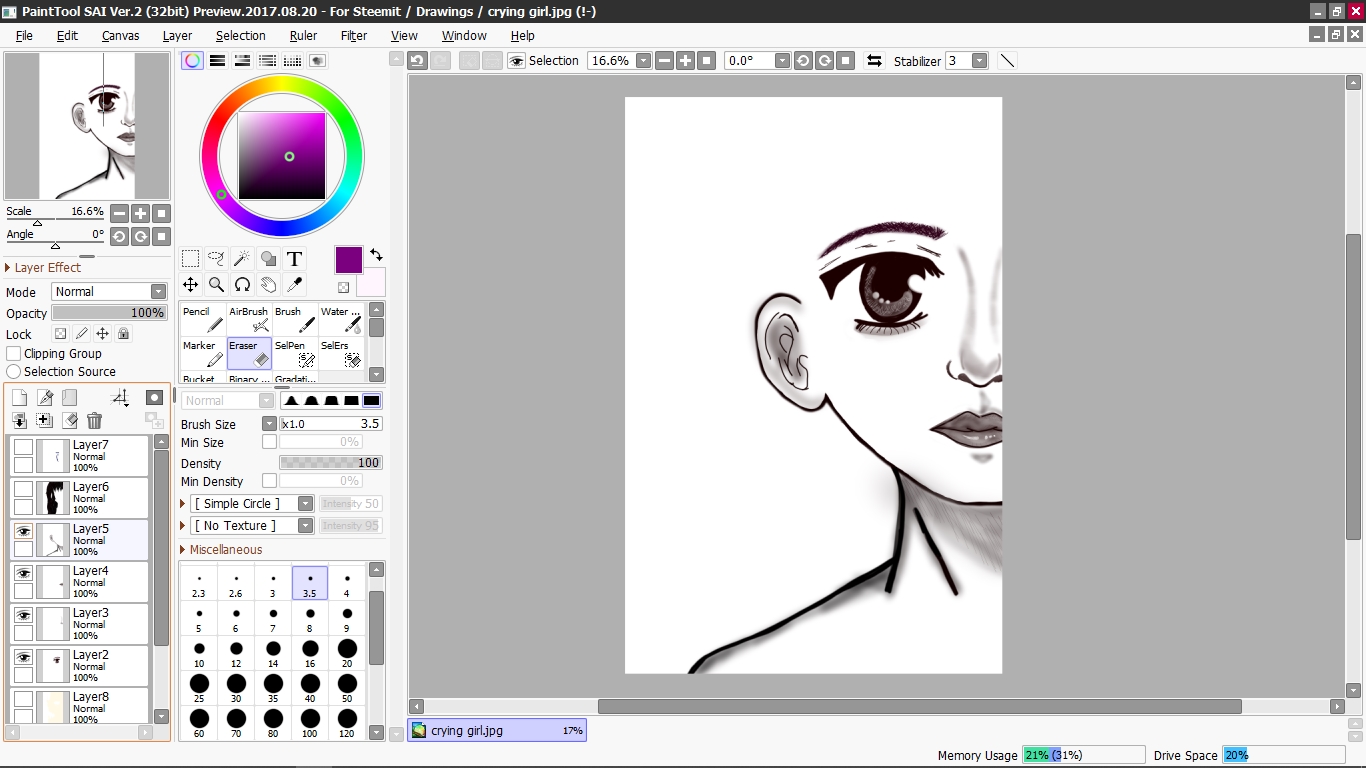This screenshot has width=1366, height=768.
Task: Hide Layer5 using its eye icon
Action: [23, 532]
